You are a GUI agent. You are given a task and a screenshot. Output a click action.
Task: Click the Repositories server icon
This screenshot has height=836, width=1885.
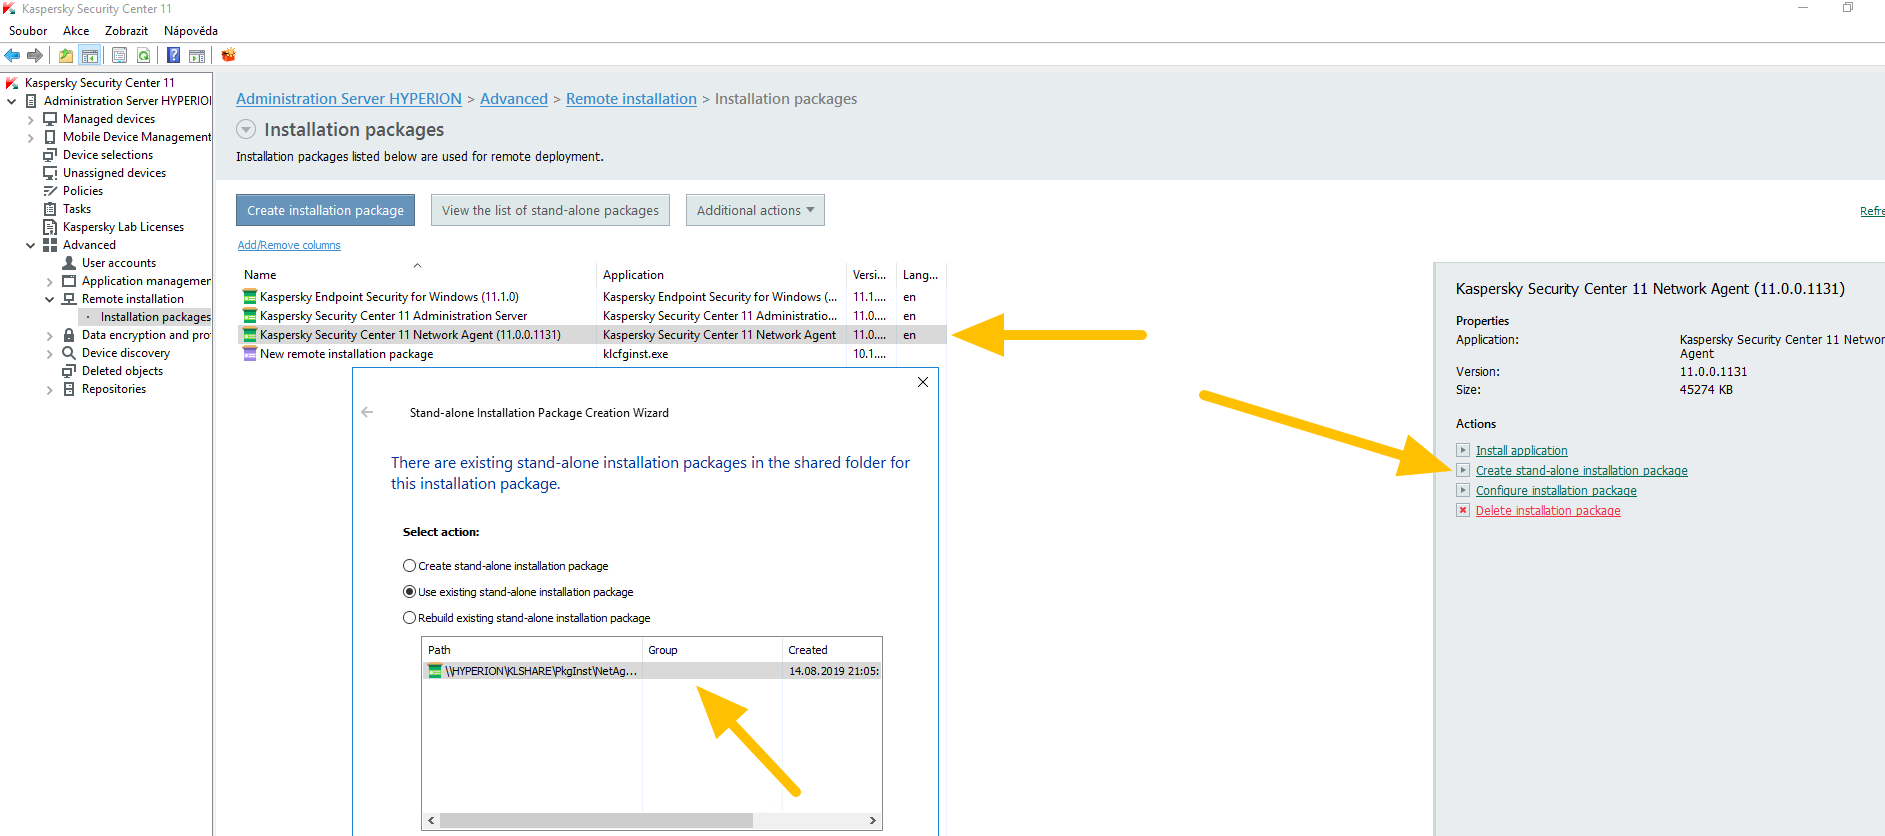click(x=69, y=389)
